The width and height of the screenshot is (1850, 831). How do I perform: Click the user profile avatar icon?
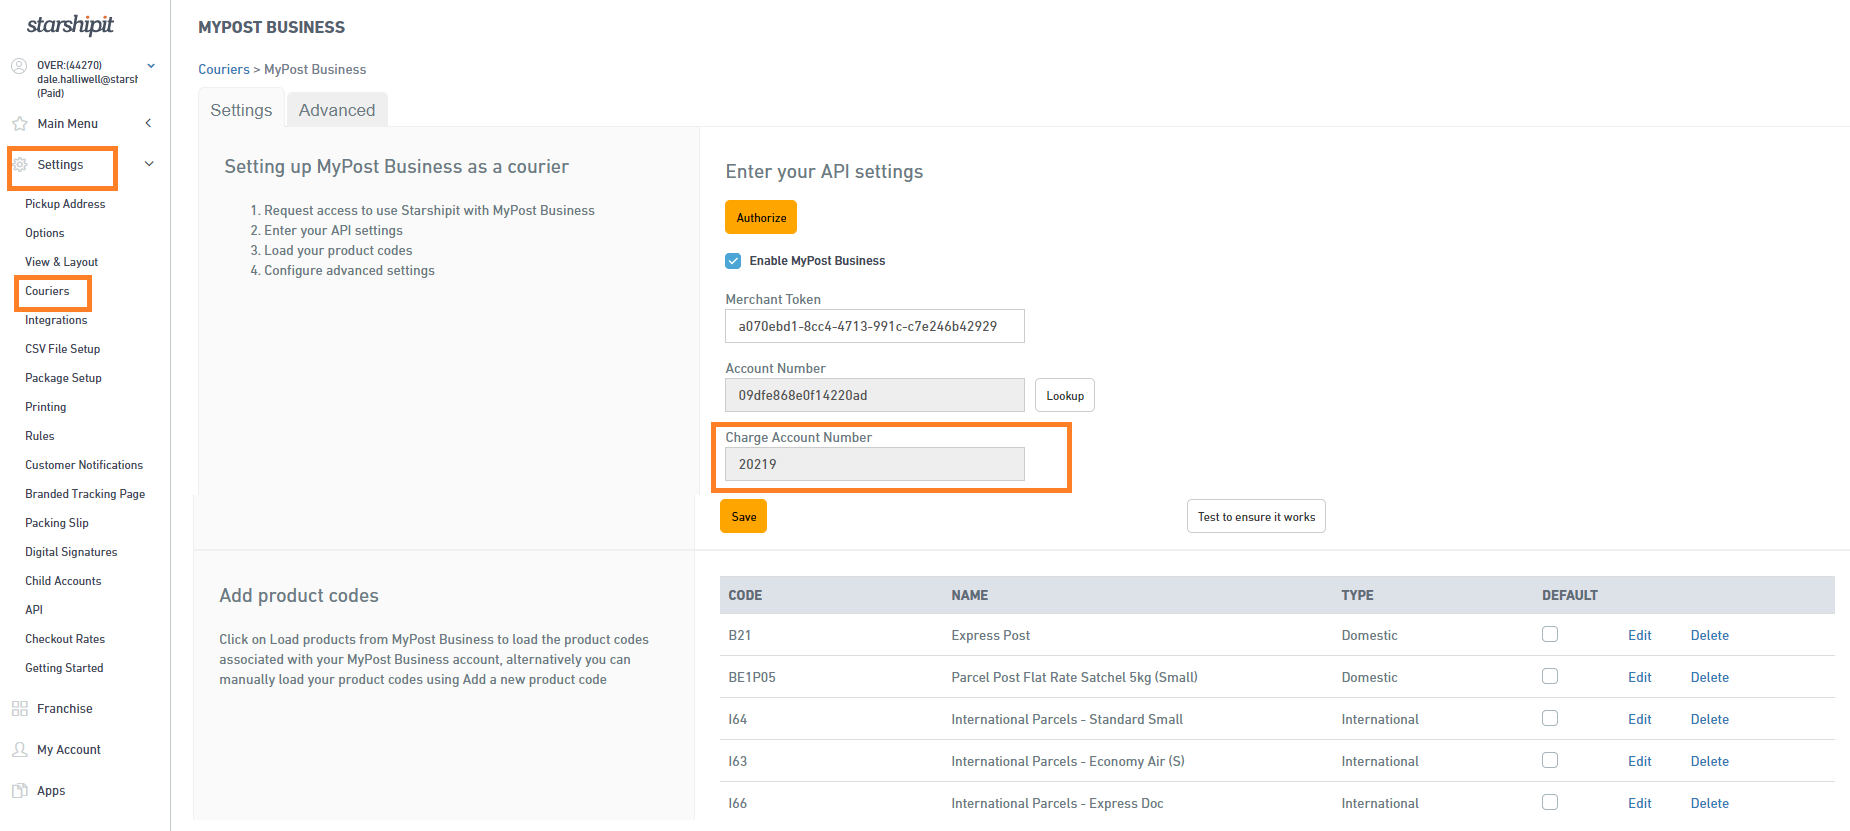coord(19,66)
